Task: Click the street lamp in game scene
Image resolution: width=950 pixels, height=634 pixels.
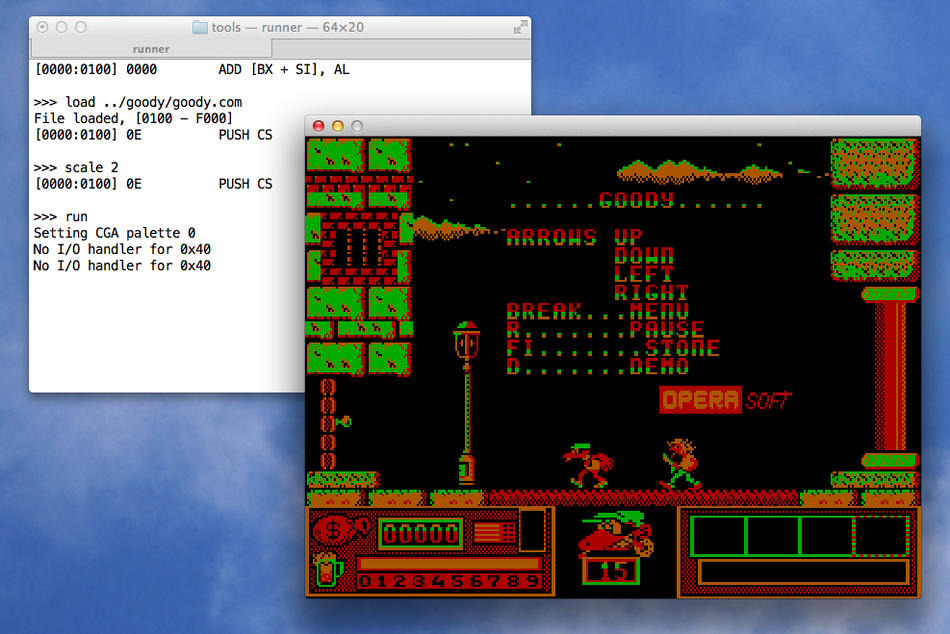Action: point(467,402)
